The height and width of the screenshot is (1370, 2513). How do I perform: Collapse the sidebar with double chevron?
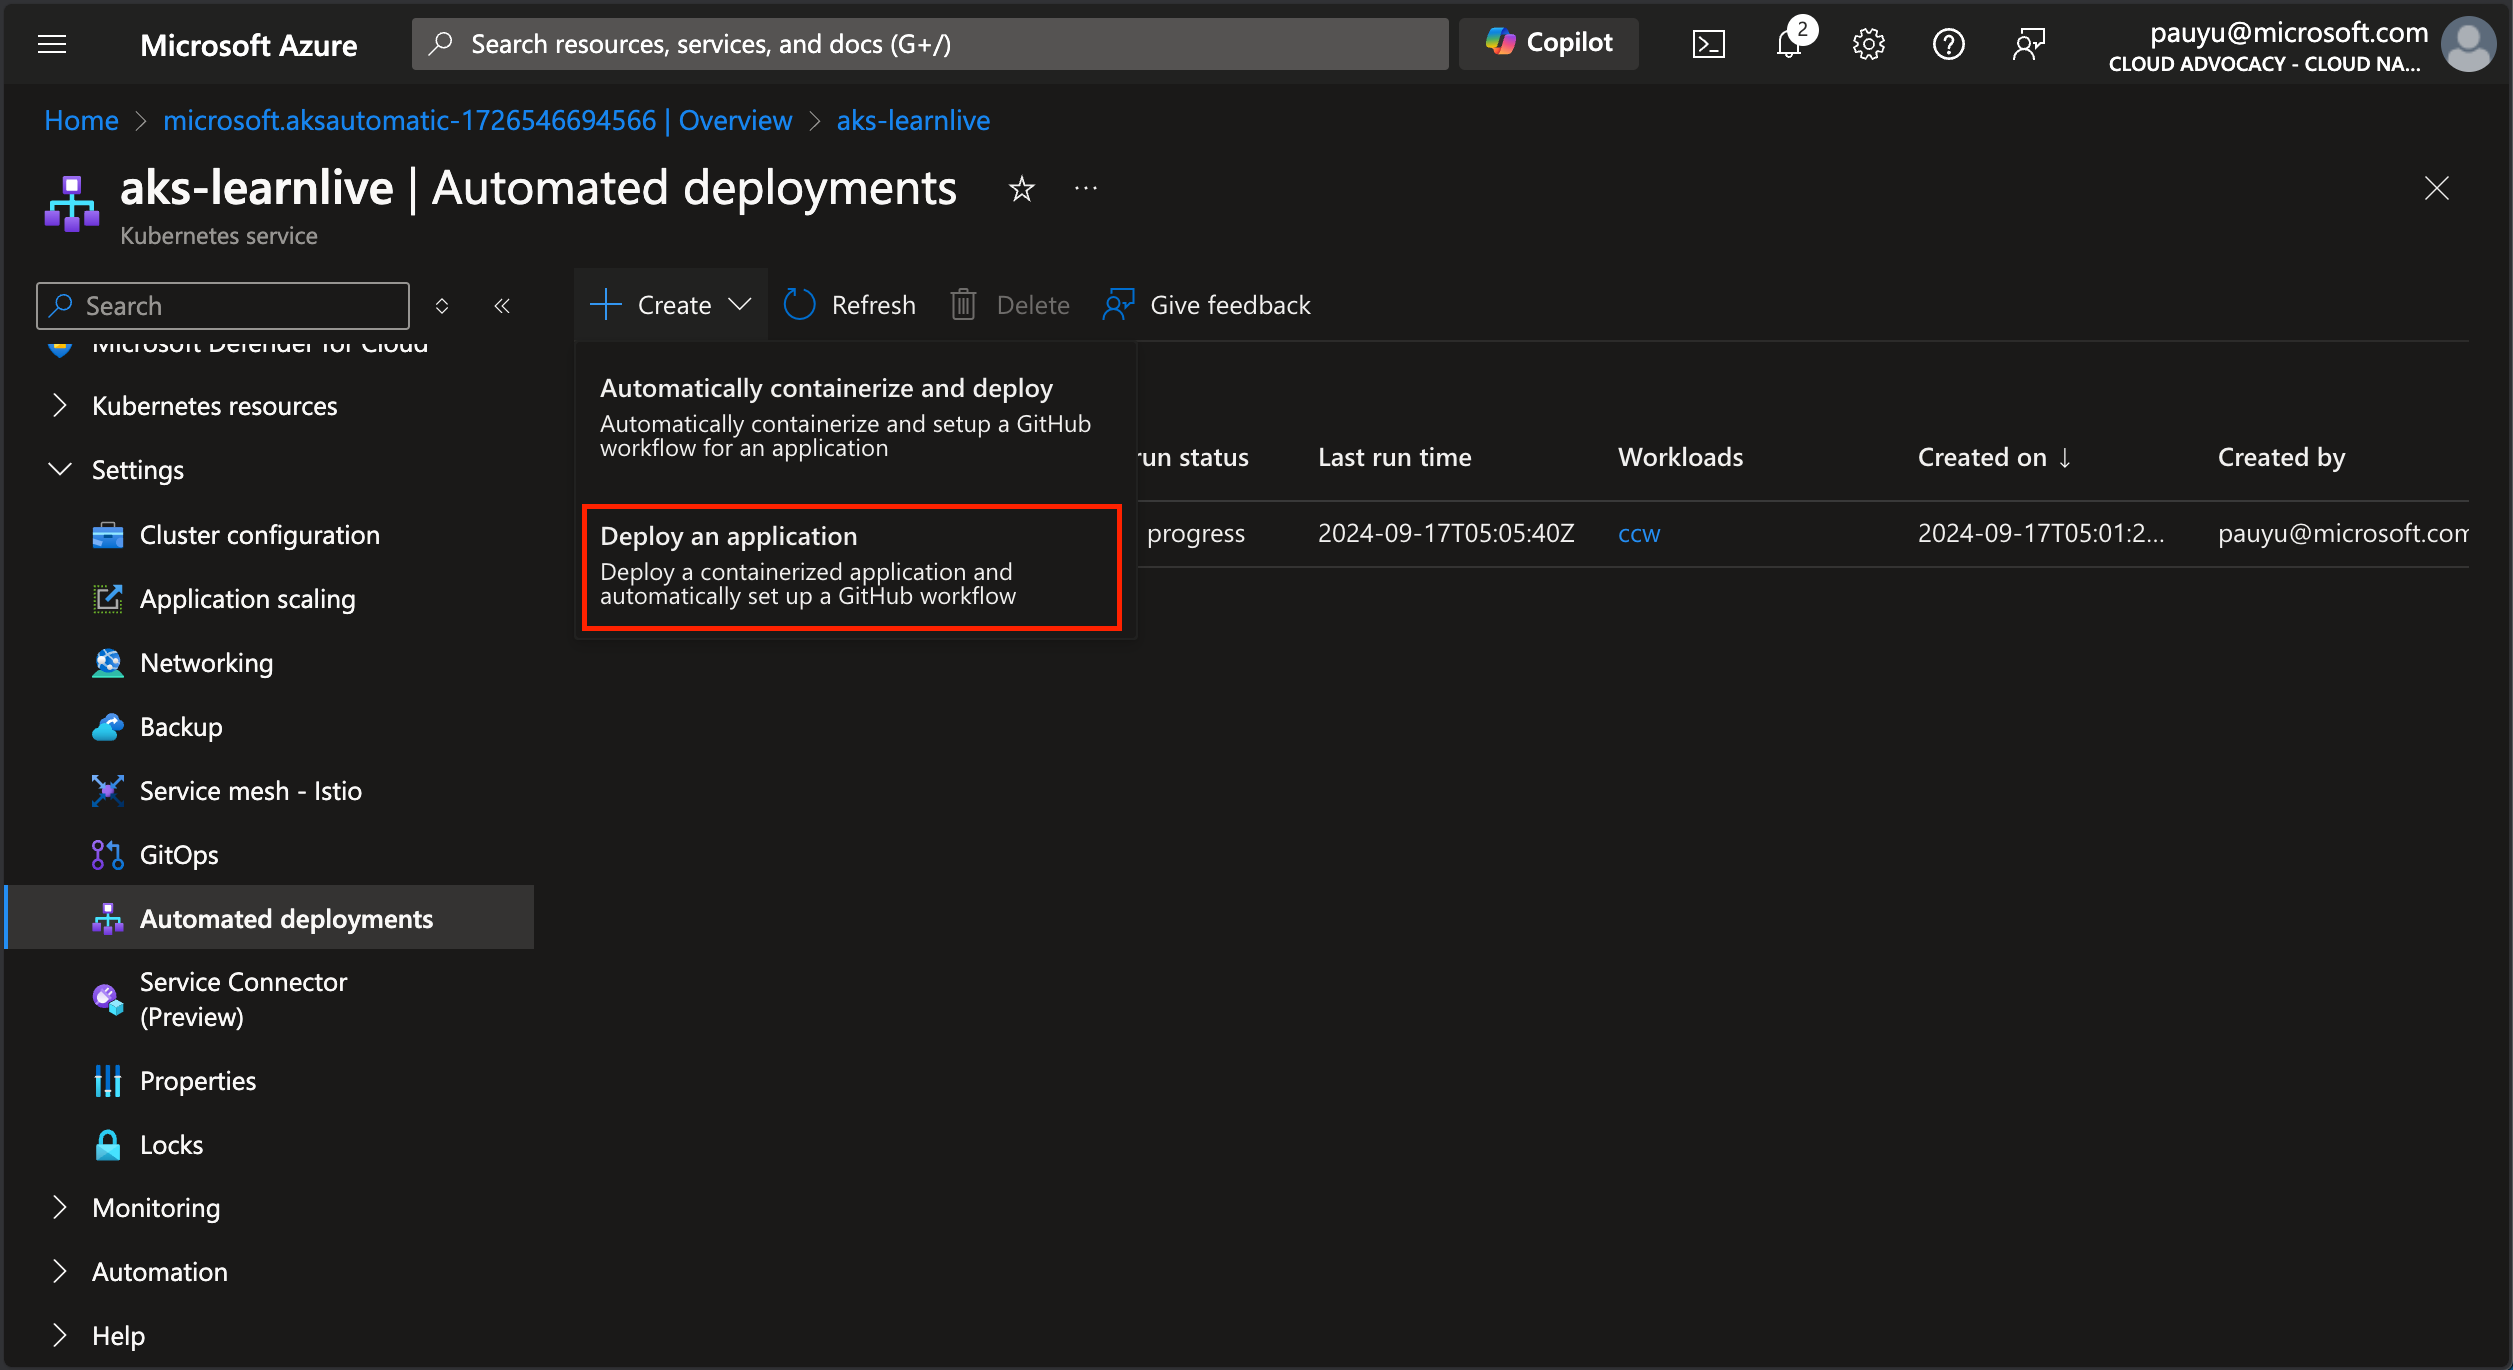point(502,306)
